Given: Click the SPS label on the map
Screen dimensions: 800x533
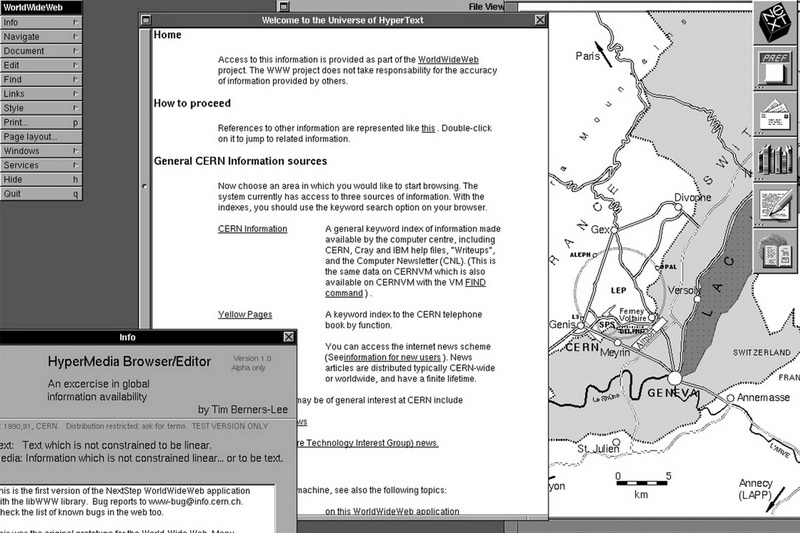Looking at the screenshot, I should pyautogui.click(x=607, y=324).
